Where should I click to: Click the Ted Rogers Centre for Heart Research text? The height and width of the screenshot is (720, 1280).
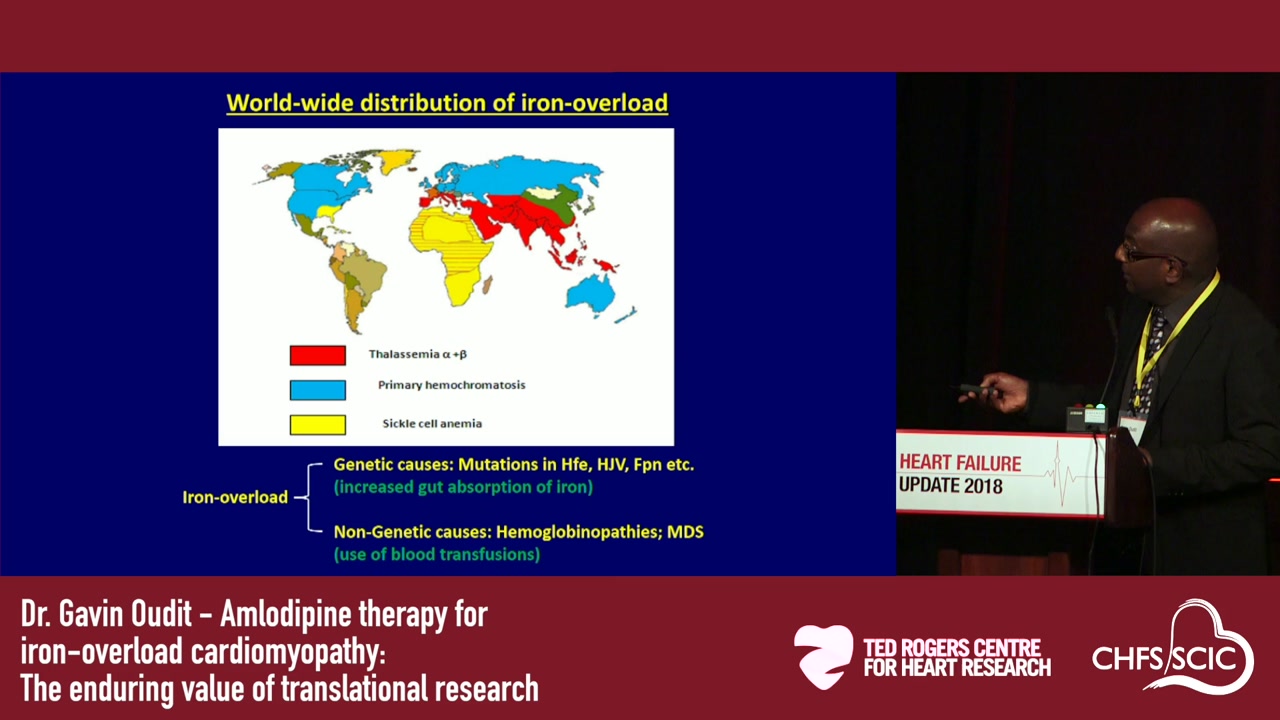click(957, 658)
